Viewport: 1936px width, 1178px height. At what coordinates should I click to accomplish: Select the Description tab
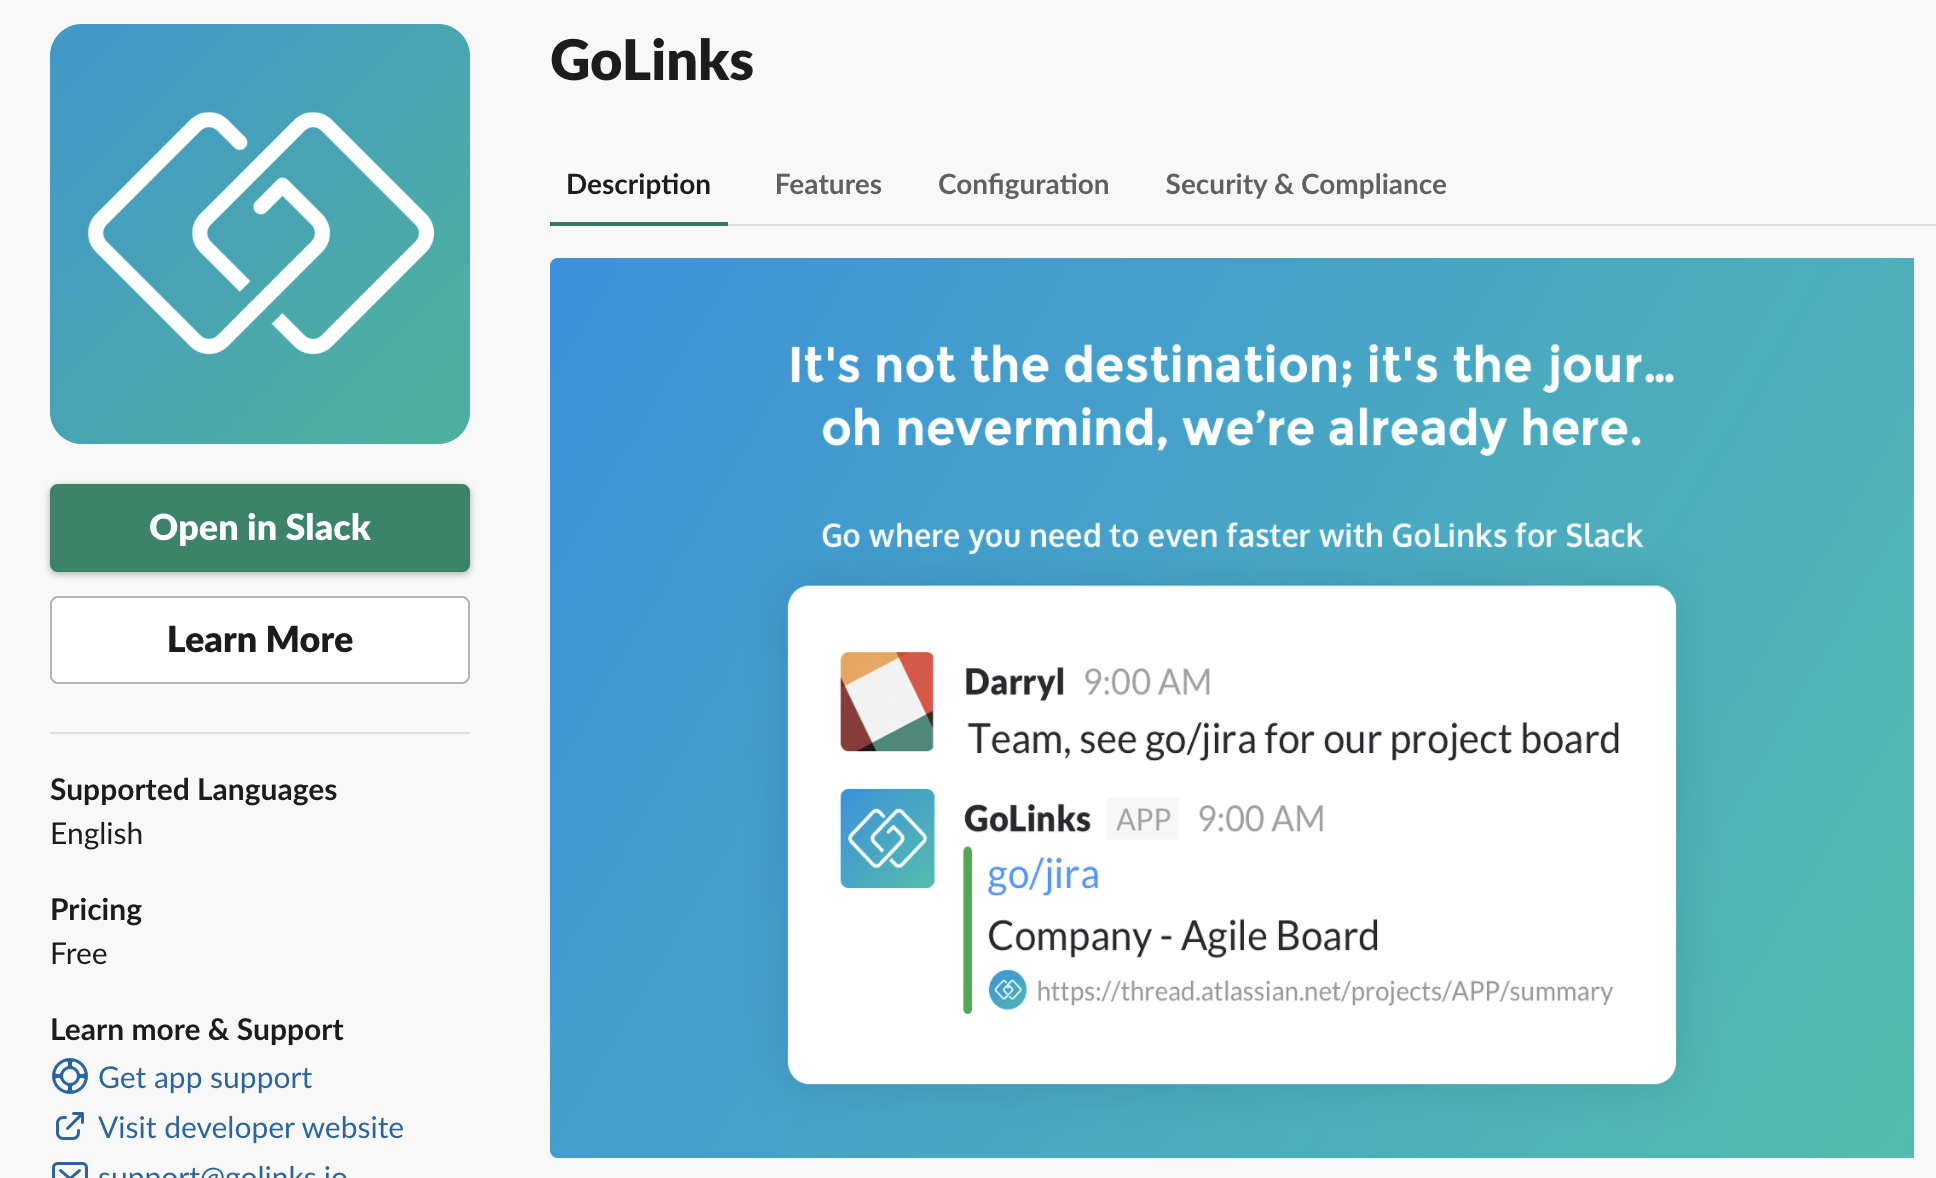coord(638,184)
